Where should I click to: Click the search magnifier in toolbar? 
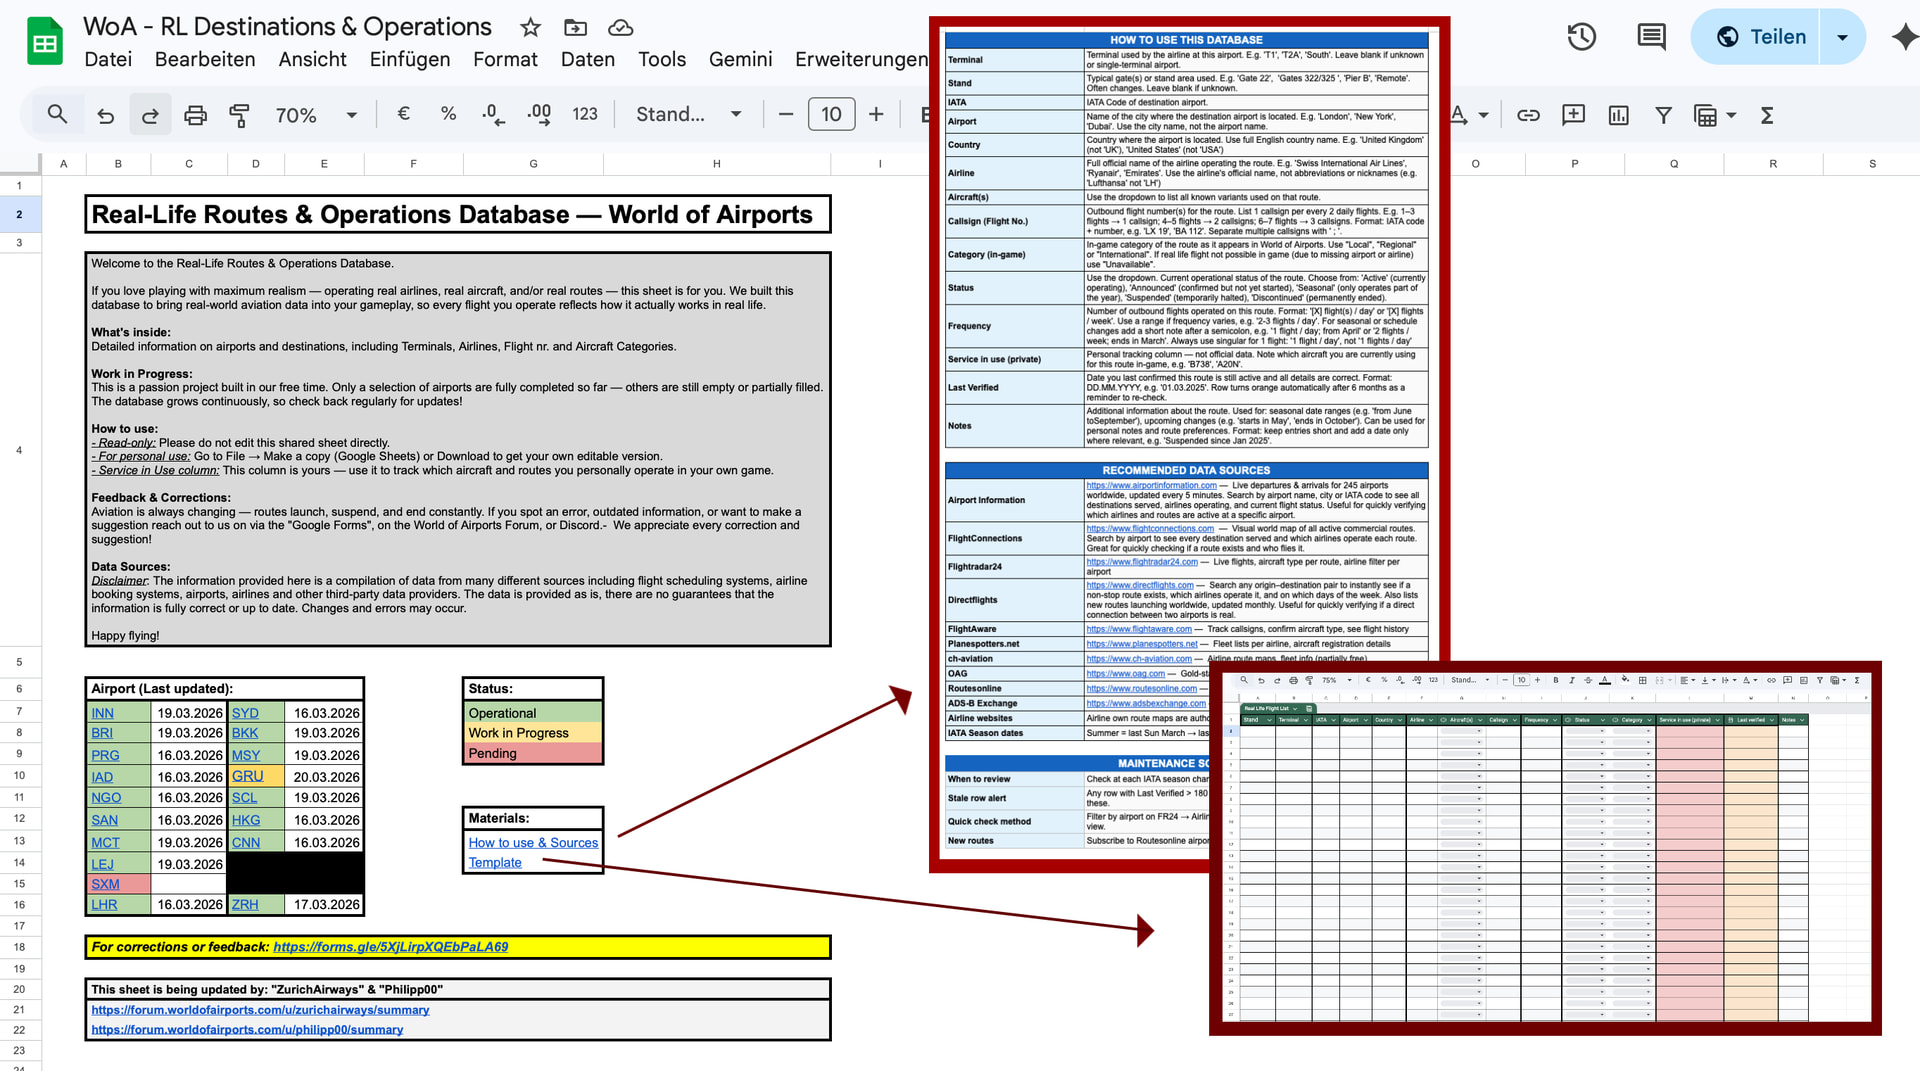(57, 115)
